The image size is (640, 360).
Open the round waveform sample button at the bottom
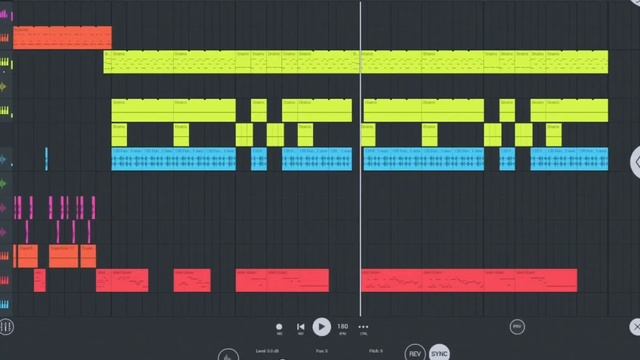coord(228,355)
